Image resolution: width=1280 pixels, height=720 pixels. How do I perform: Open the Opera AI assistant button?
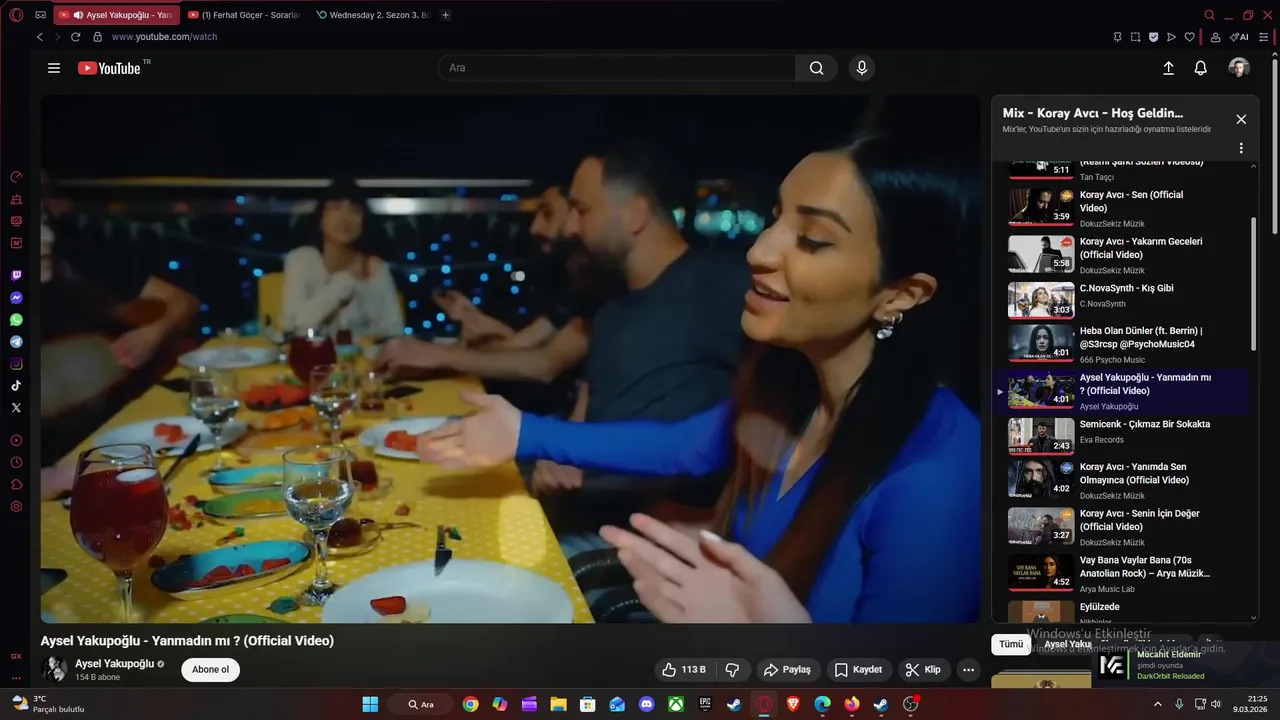tap(1239, 37)
